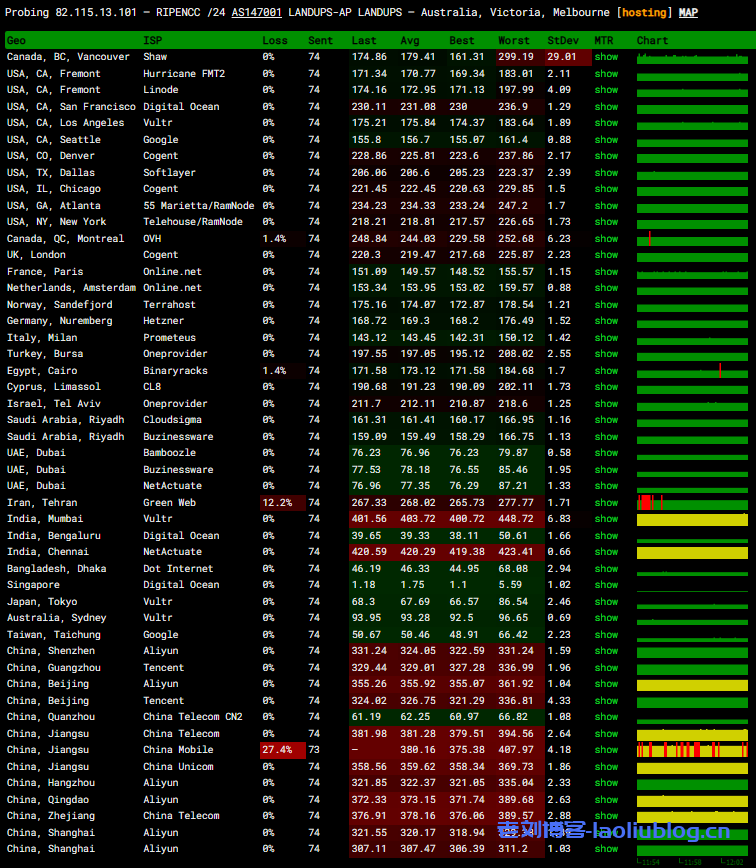Show MTR for UK, London Cogent
Screen dimensions: 756x868
606,255
